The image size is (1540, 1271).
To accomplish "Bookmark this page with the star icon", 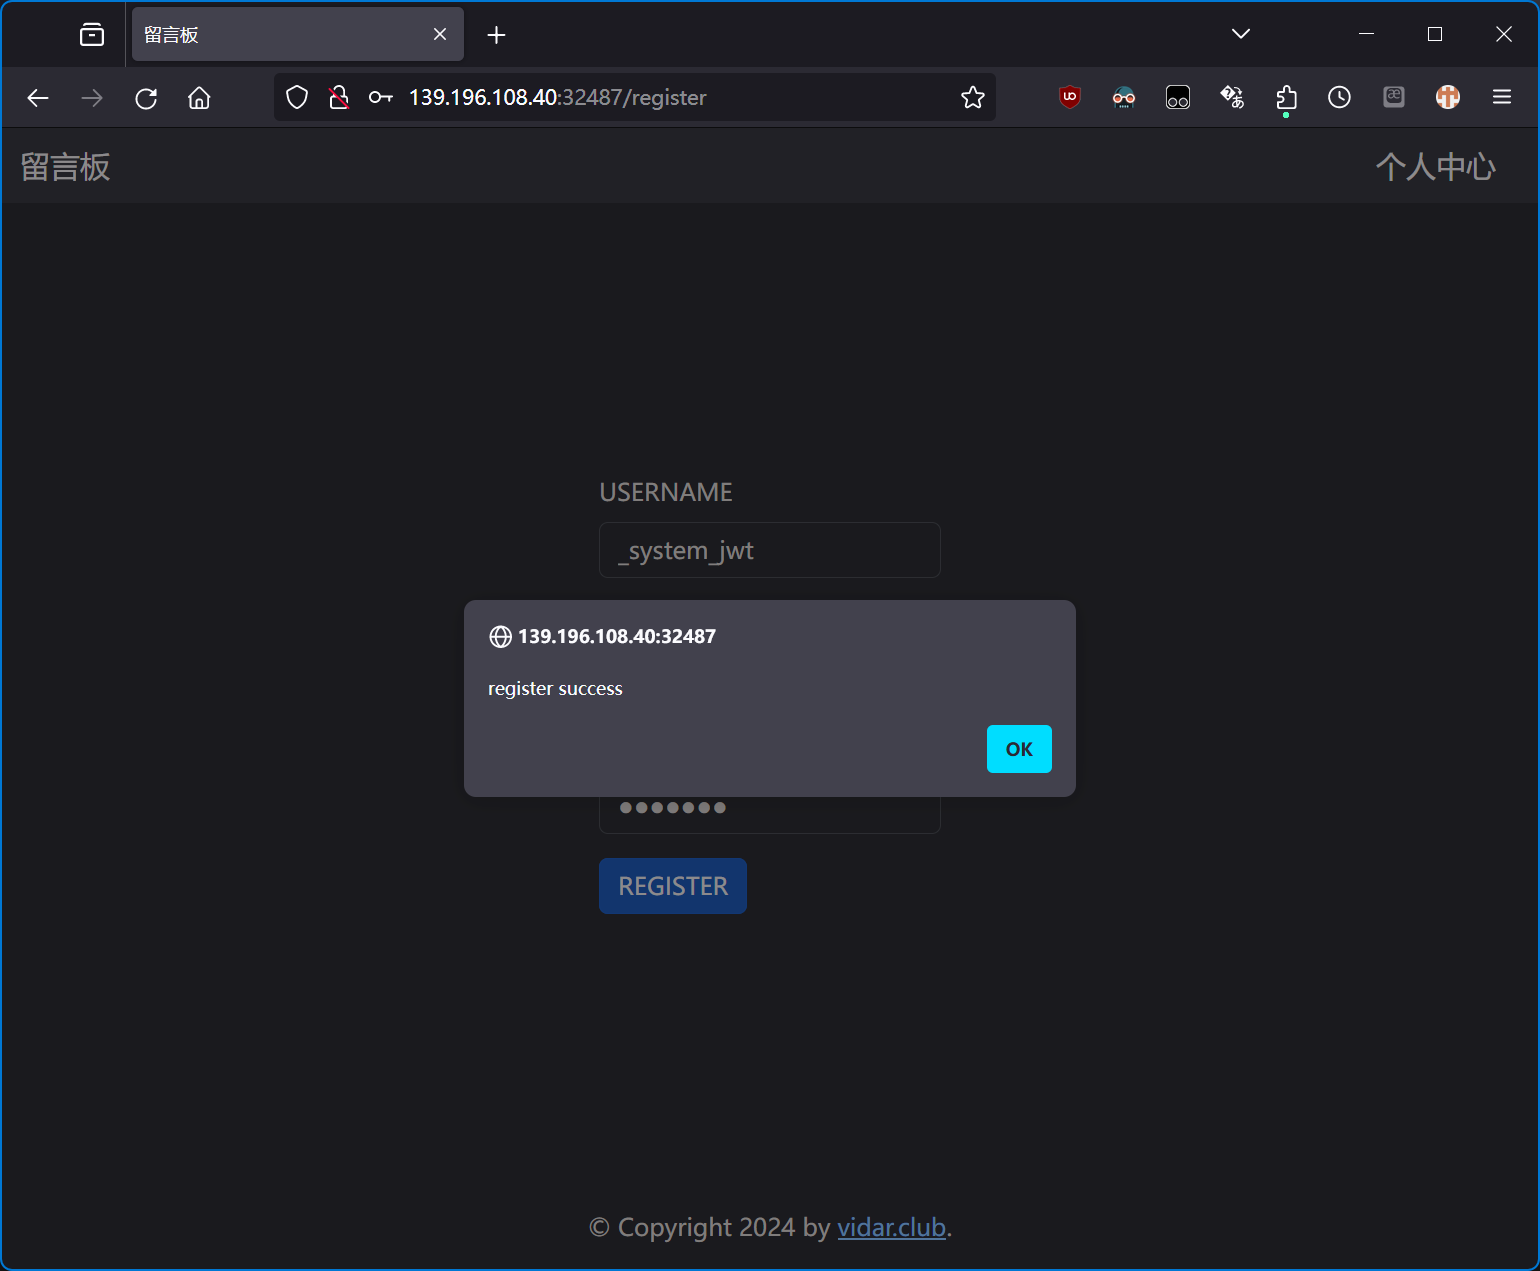I will (972, 97).
